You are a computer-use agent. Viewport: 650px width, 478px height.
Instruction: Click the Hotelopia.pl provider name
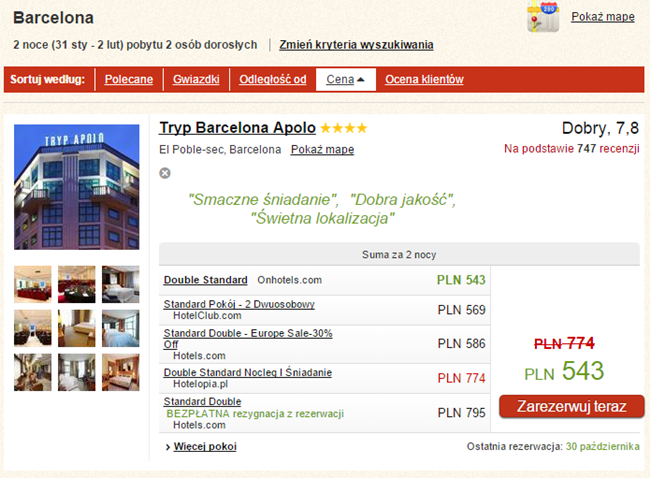tap(201, 384)
